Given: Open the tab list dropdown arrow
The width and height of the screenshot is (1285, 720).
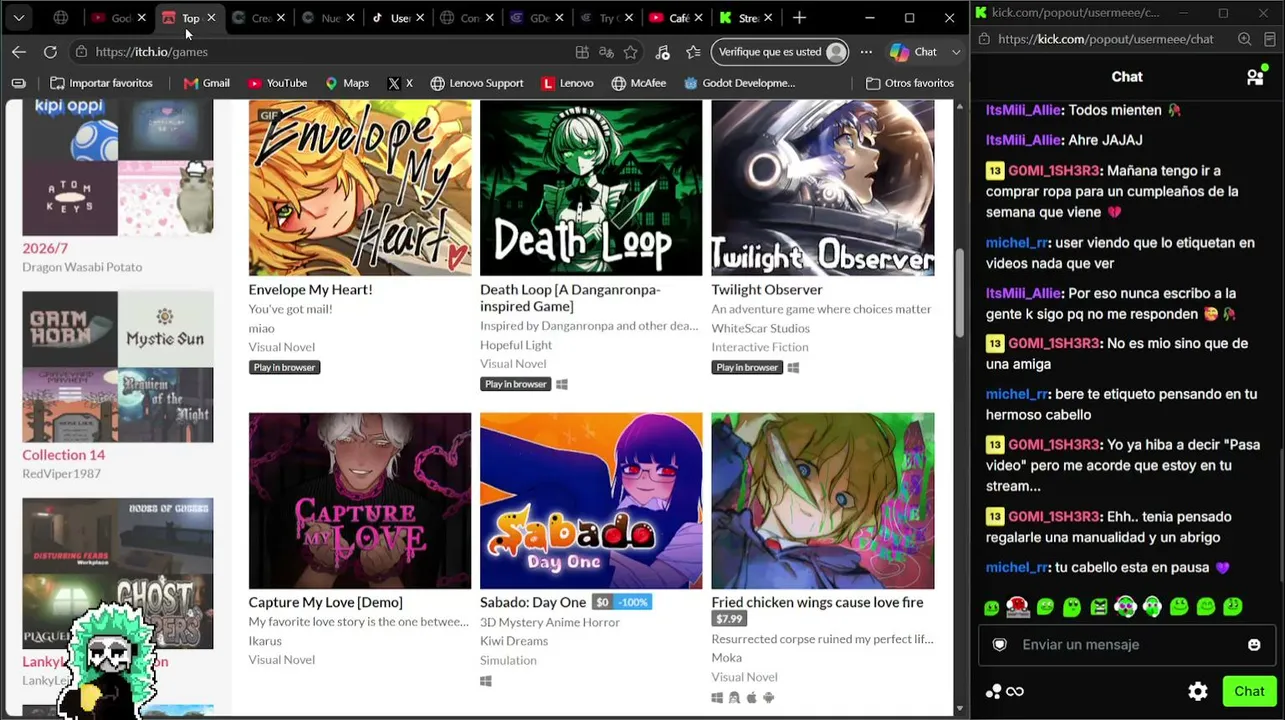Looking at the screenshot, I should (x=19, y=18).
